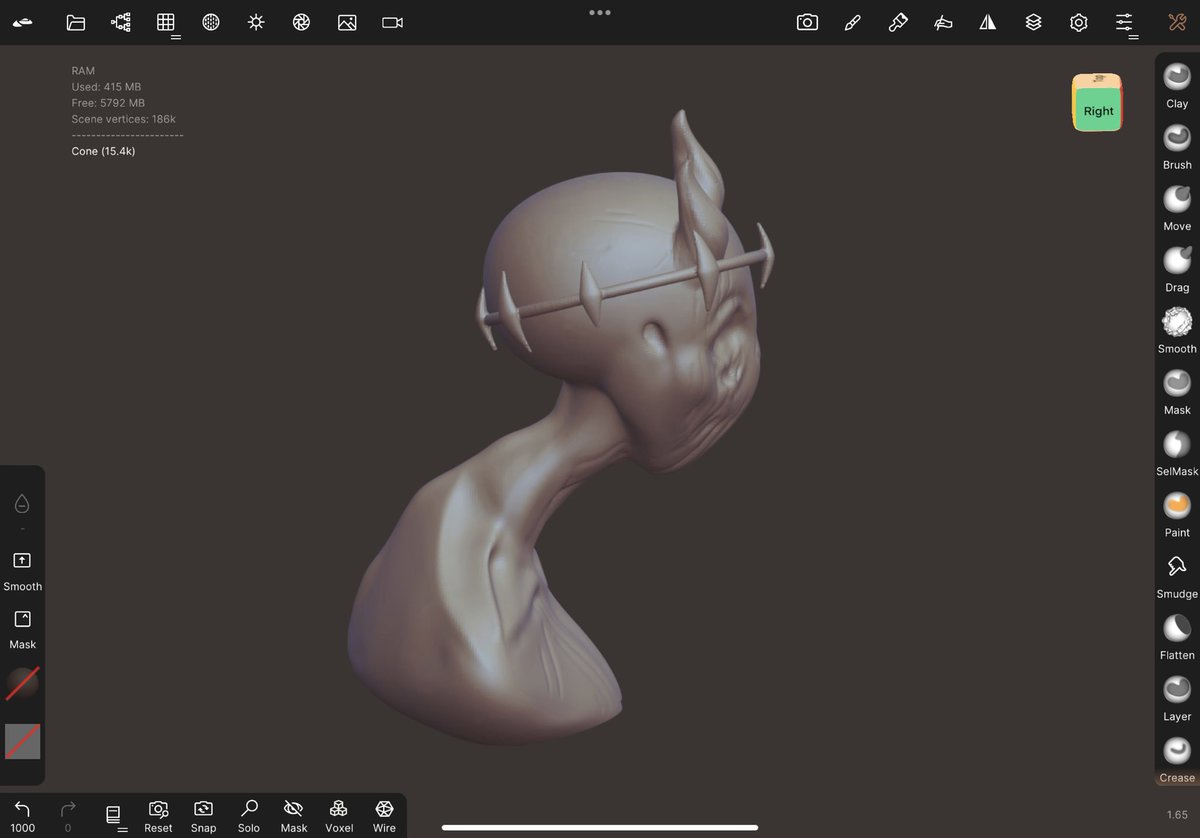Toggle Wire wireframe display
Viewport: 1200px width, 838px height.
(x=384, y=815)
